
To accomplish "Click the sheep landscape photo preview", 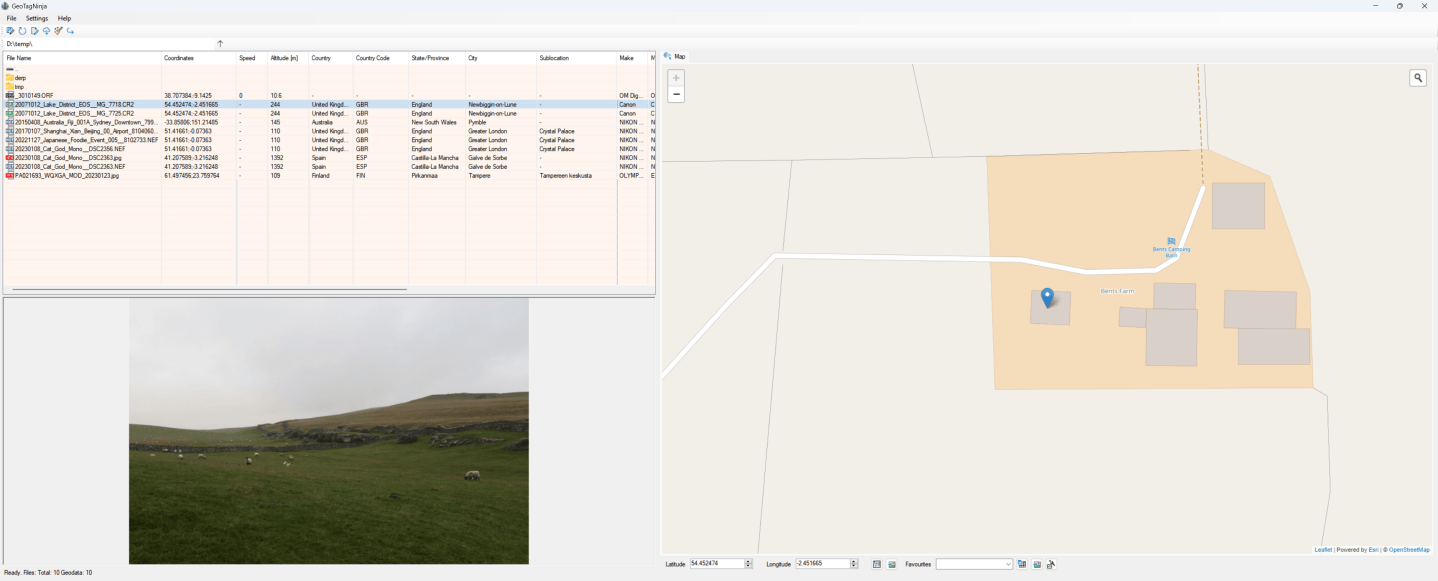I will point(329,431).
